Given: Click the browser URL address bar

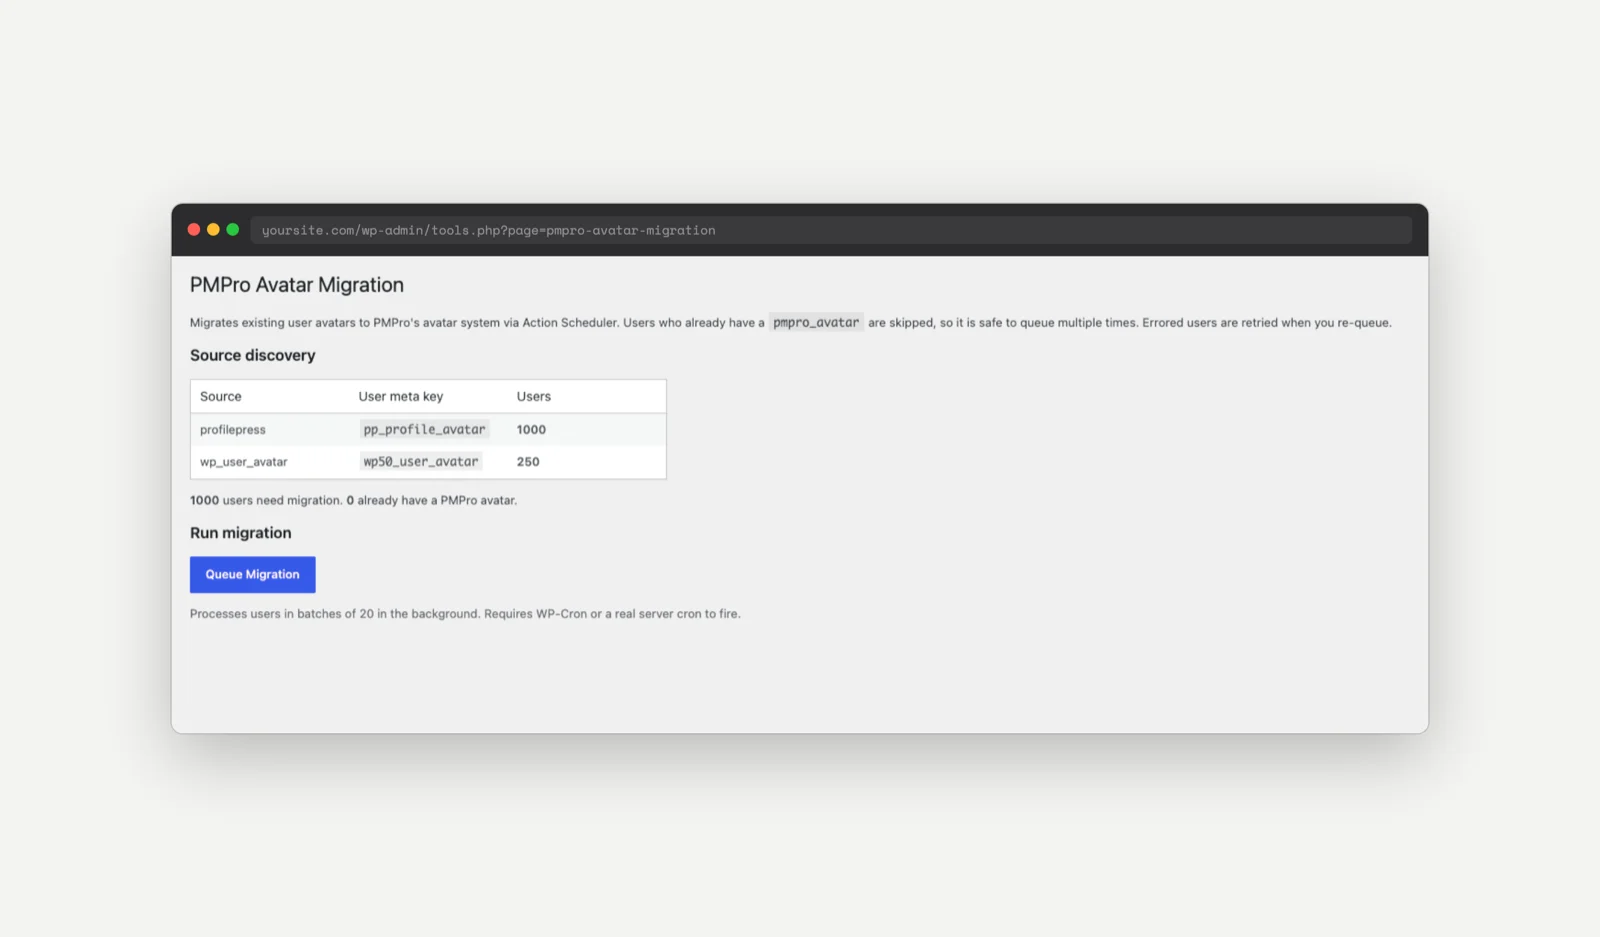Looking at the screenshot, I should pyautogui.click(x=831, y=230).
